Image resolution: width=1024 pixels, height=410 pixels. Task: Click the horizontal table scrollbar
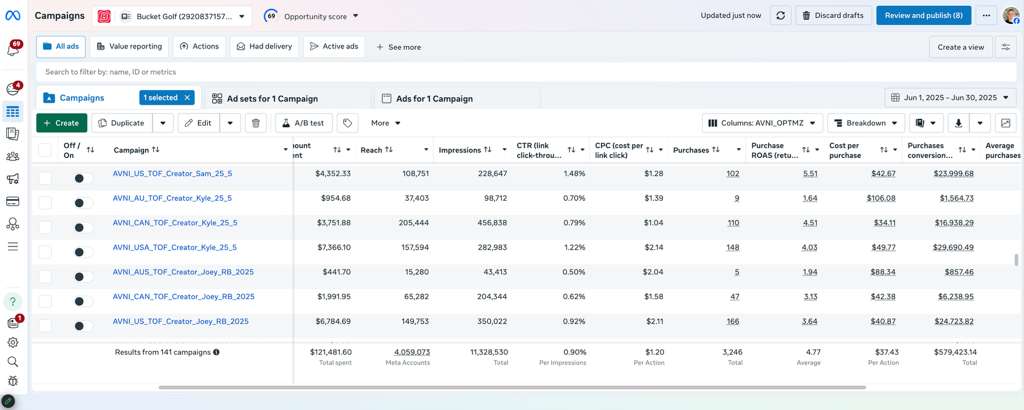pyautogui.click(x=512, y=388)
